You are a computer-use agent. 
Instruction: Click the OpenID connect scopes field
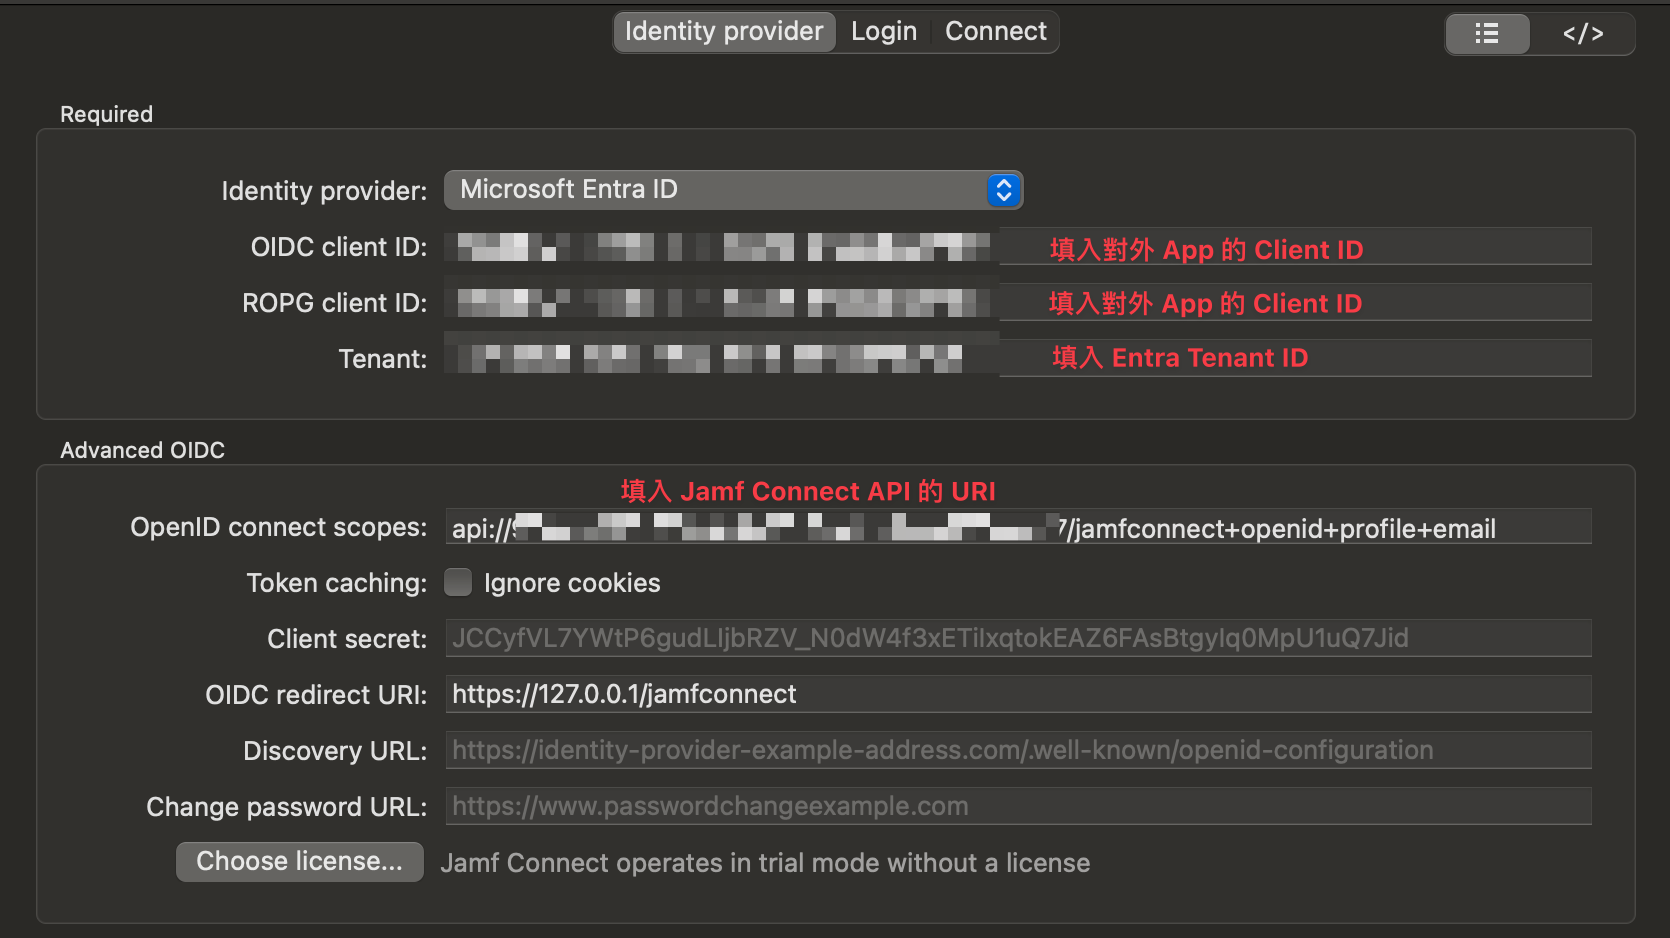point(1017,528)
